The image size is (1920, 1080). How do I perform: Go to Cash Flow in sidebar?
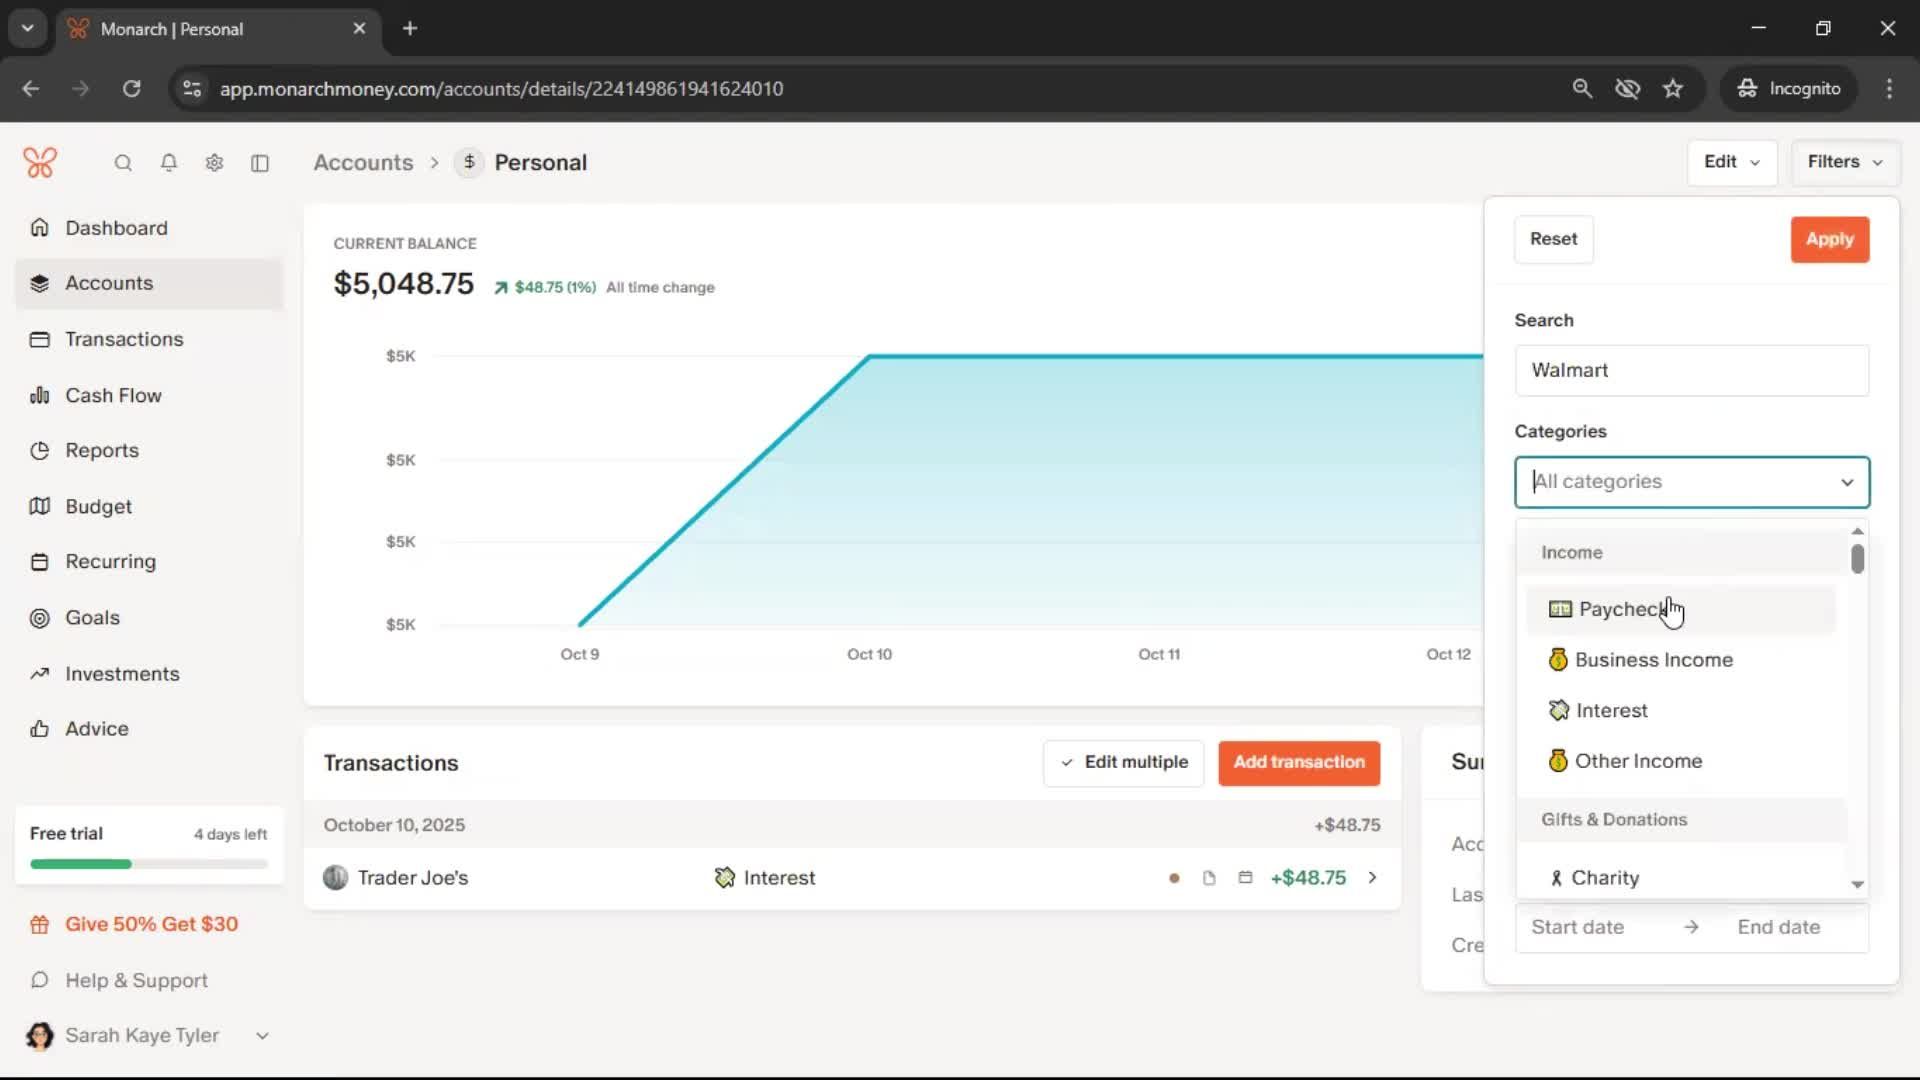tap(113, 396)
